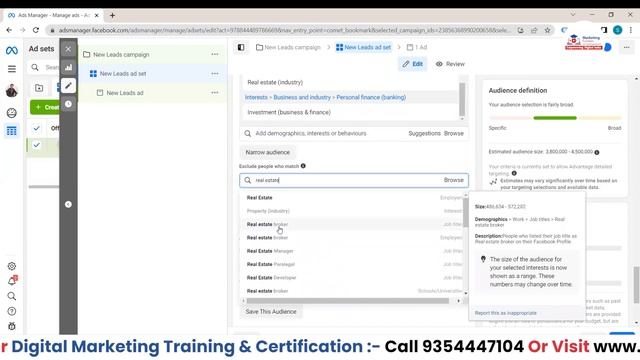Screen dimensions: 640x360
Task: Click the Ad sets search field
Action: (44, 67)
